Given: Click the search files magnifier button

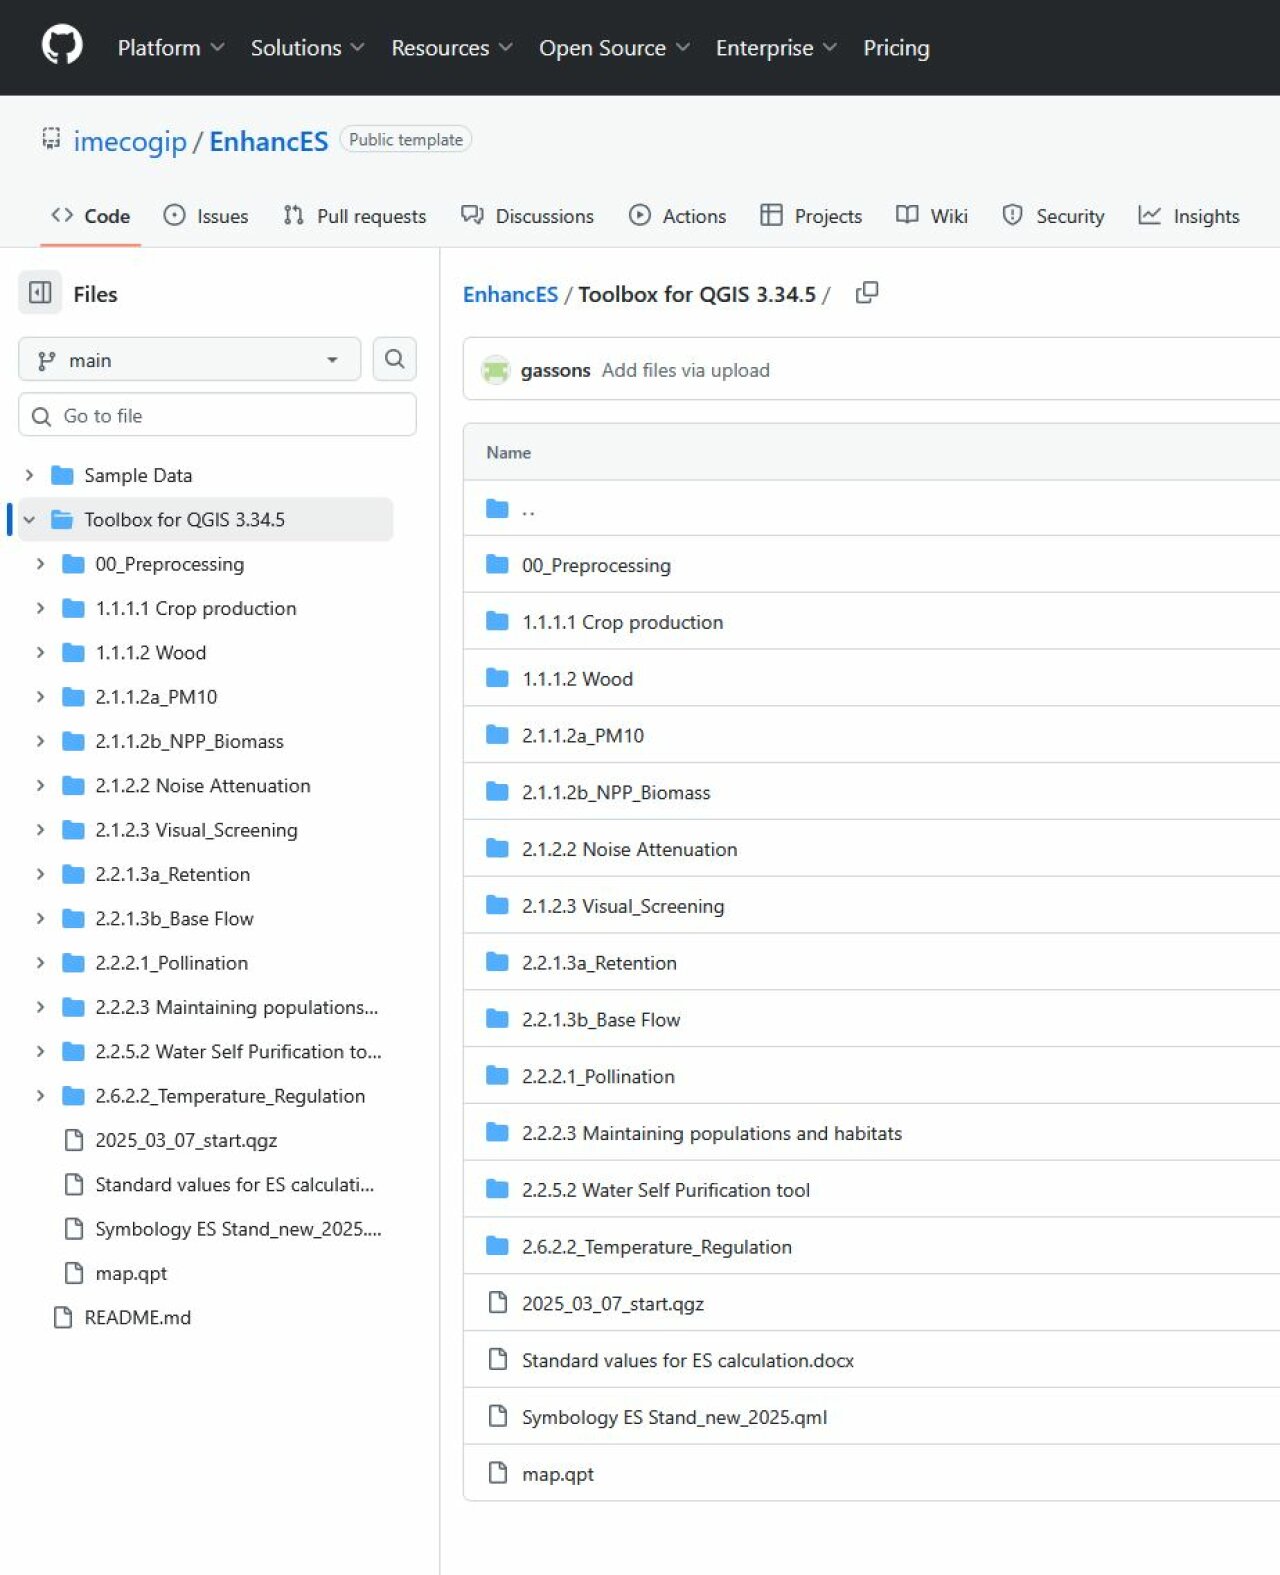Looking at the screenshot, I should click(x=394, y=359).
